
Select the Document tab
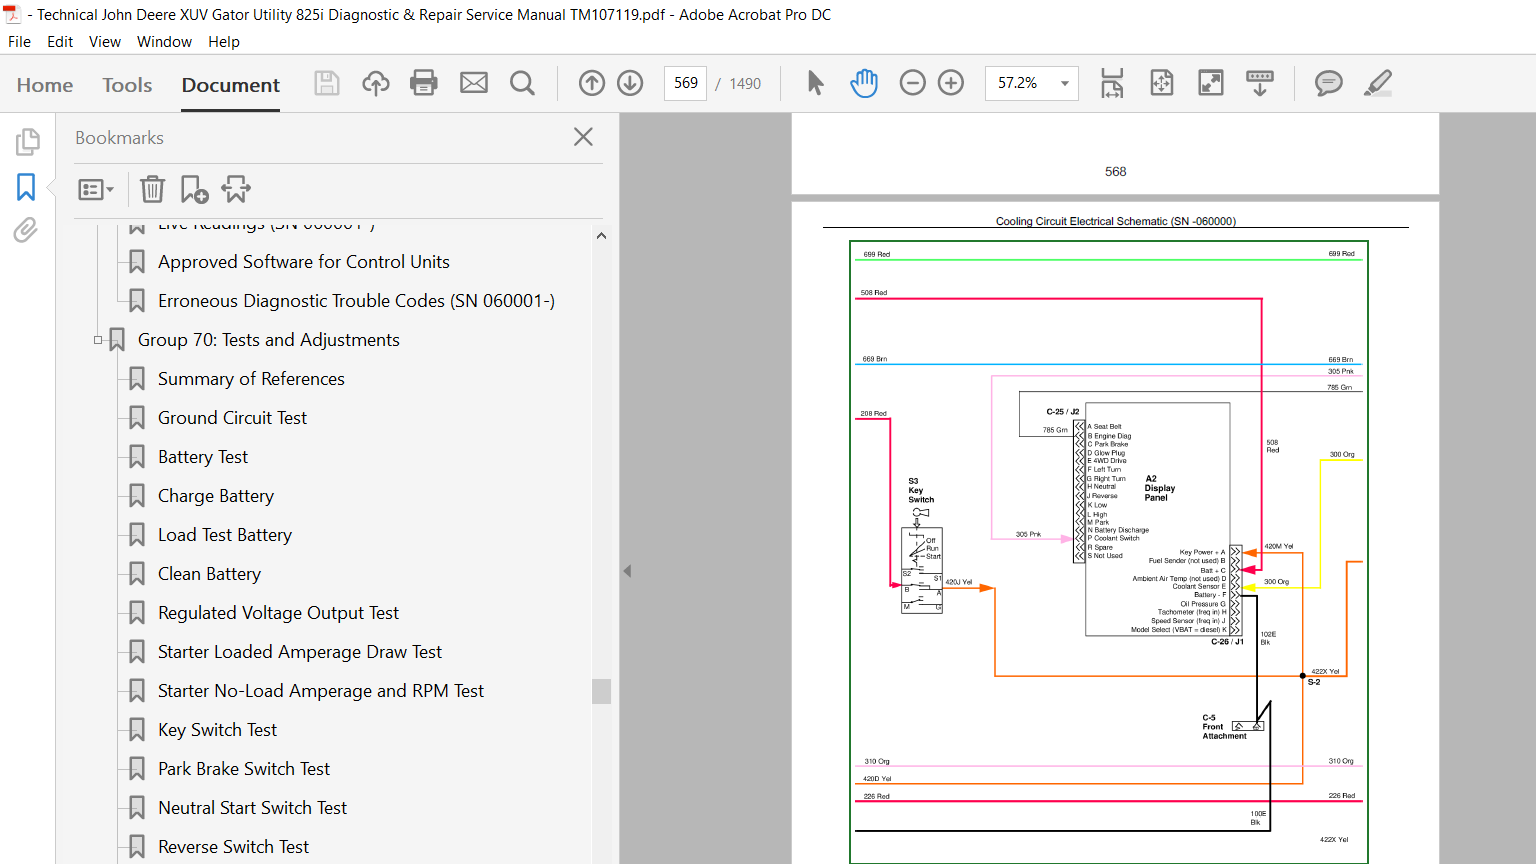point(231,85)
